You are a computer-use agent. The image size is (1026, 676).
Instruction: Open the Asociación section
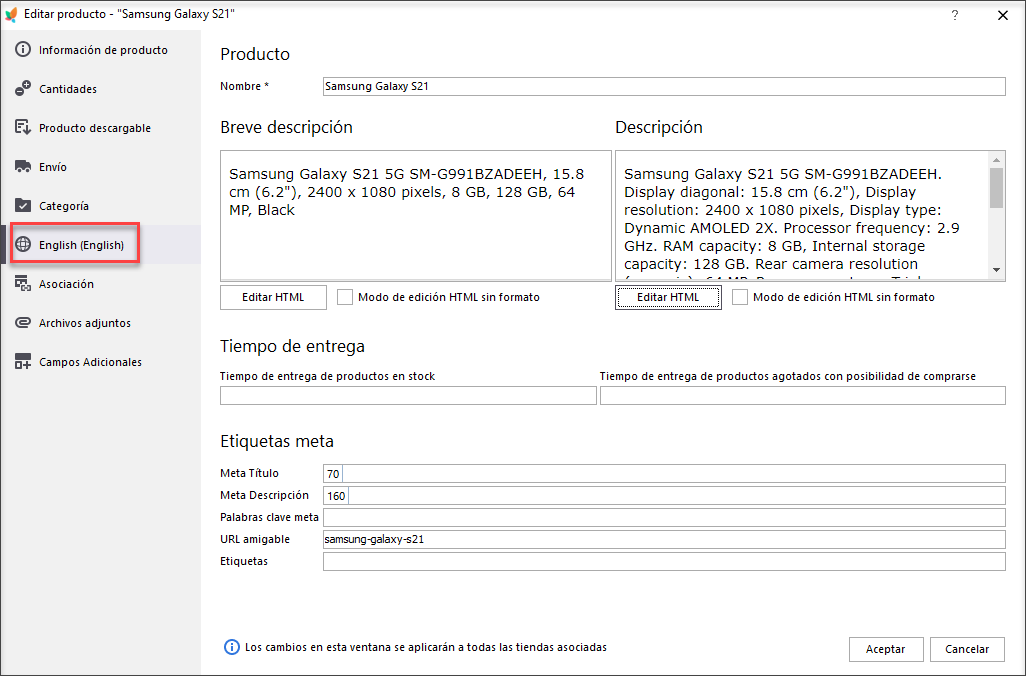pyautogui.click(x=101, y=283)
